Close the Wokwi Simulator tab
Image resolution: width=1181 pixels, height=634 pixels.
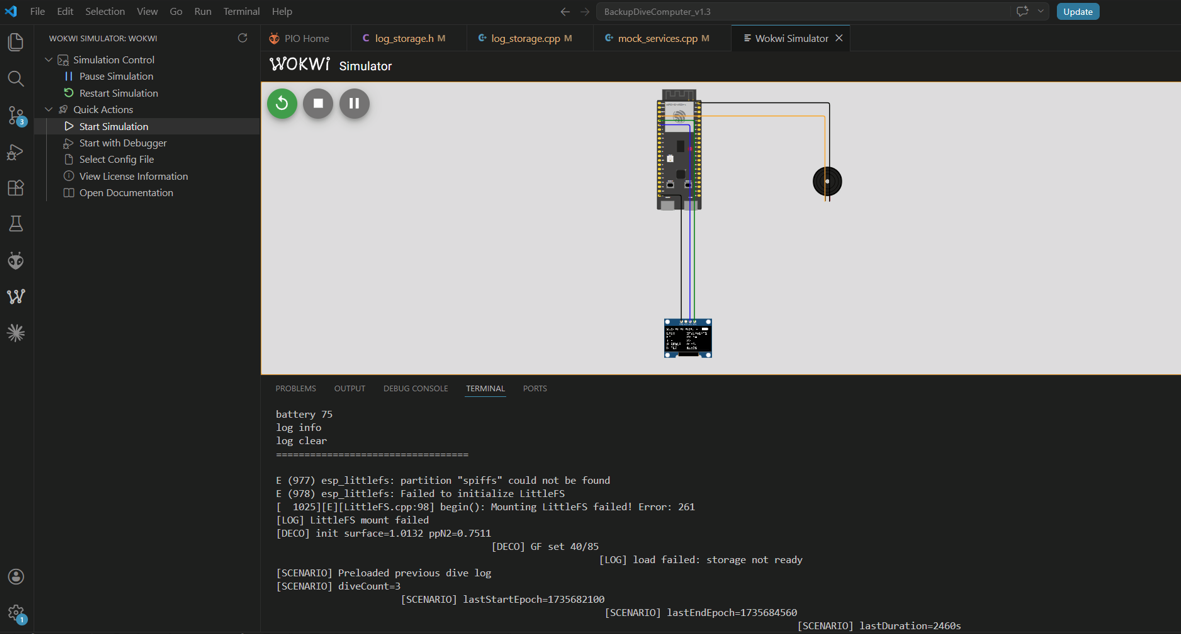[x=838, y=38]
